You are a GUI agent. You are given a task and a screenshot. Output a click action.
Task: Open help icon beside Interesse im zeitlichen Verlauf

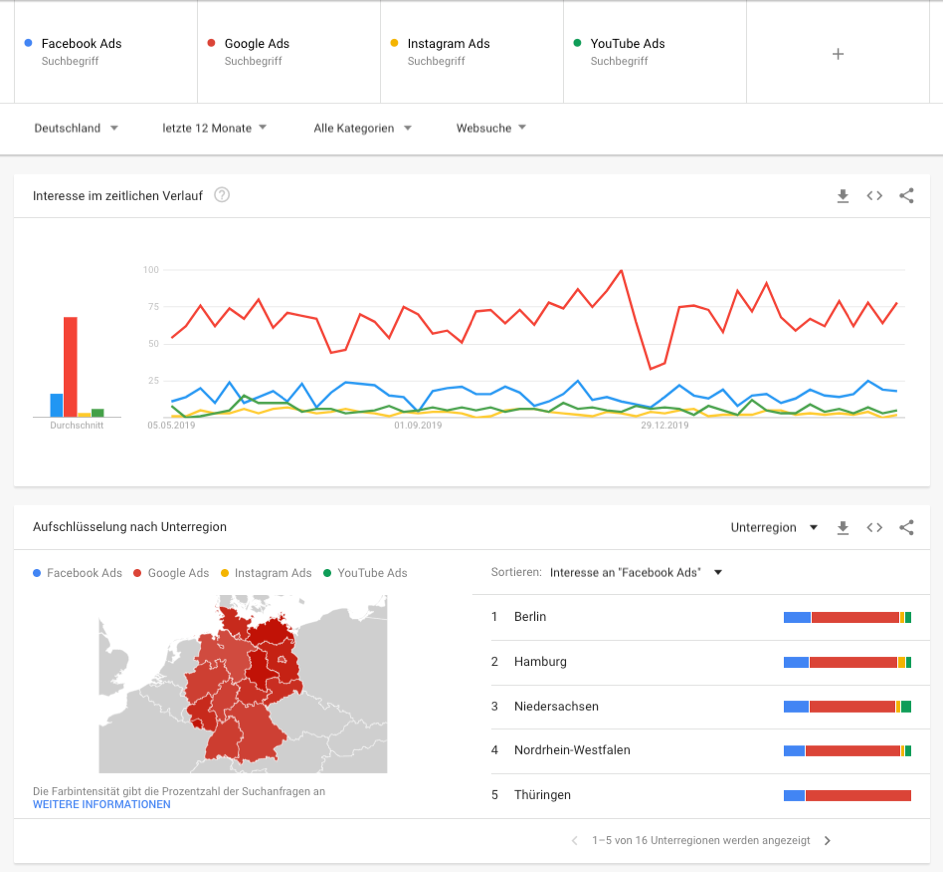click(x=222, y=195)
